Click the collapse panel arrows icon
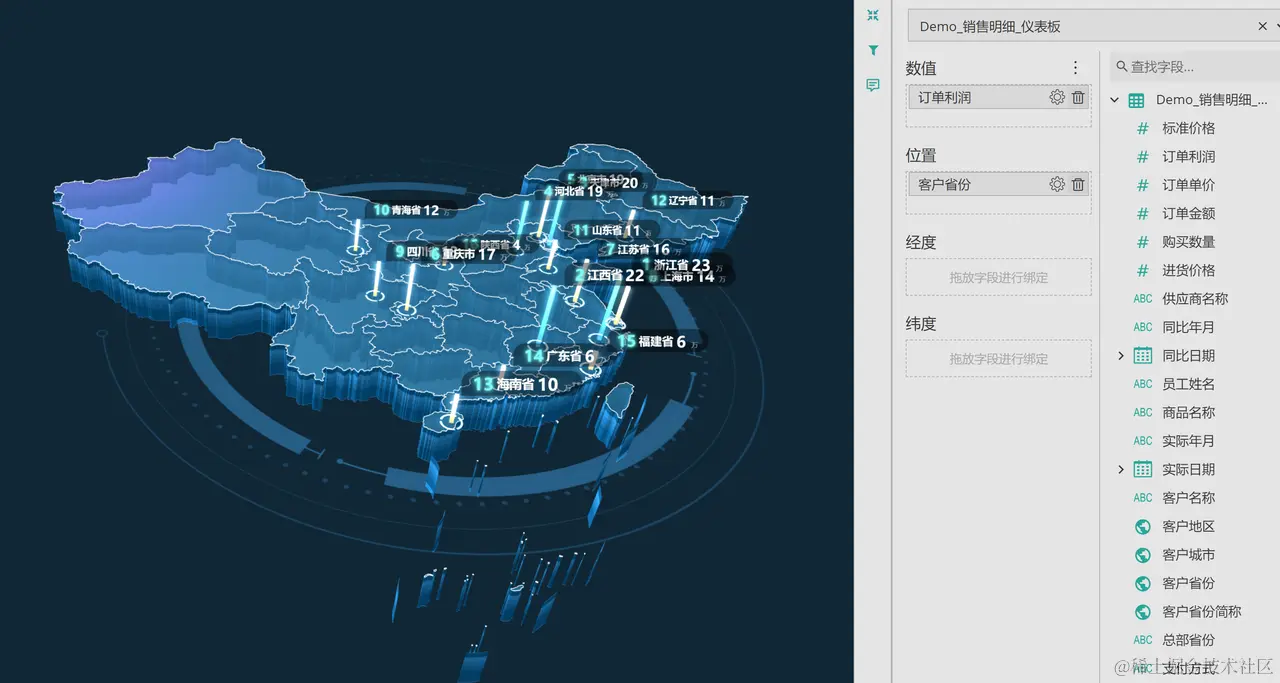Viewport: 1280px width, 683px height. pyautogui.click(x=873, y=15)
